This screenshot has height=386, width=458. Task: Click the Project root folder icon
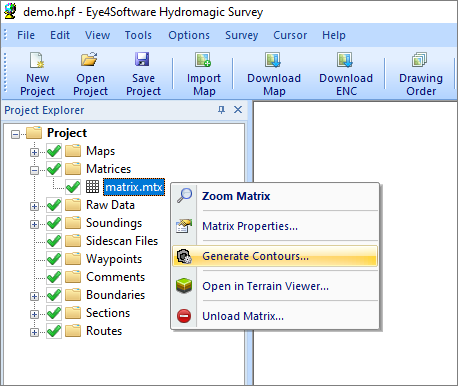point(34,133)
